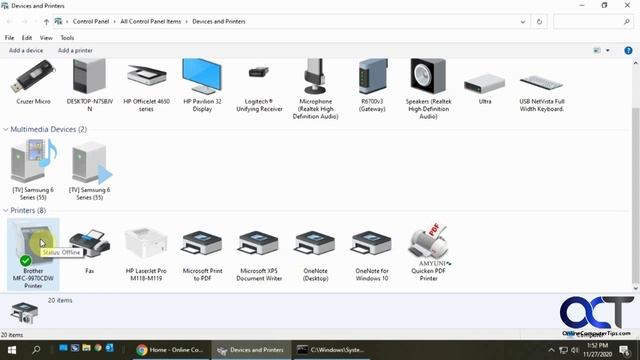Collapse the Printers (8) group
Image resolution: width=640 pixels, height=360 pixels.
(x=5, y=211)
